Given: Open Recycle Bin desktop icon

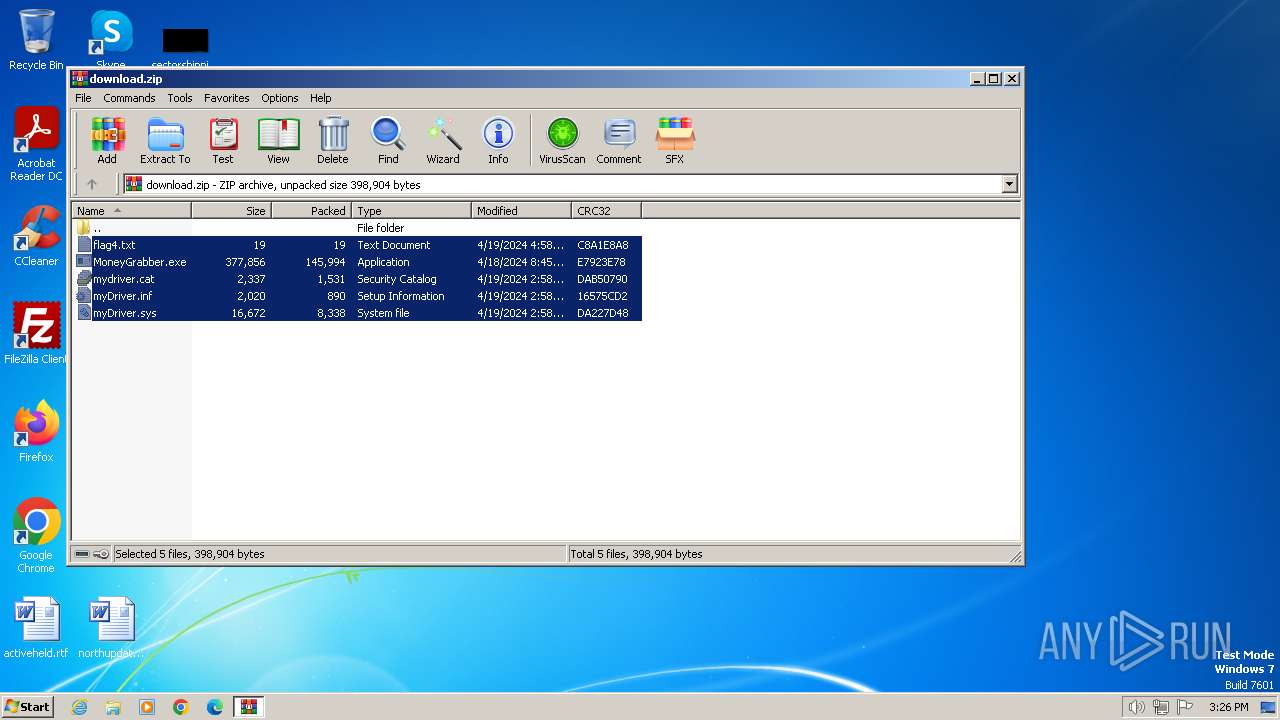Looking at the screenshot, I should (36, 40).
